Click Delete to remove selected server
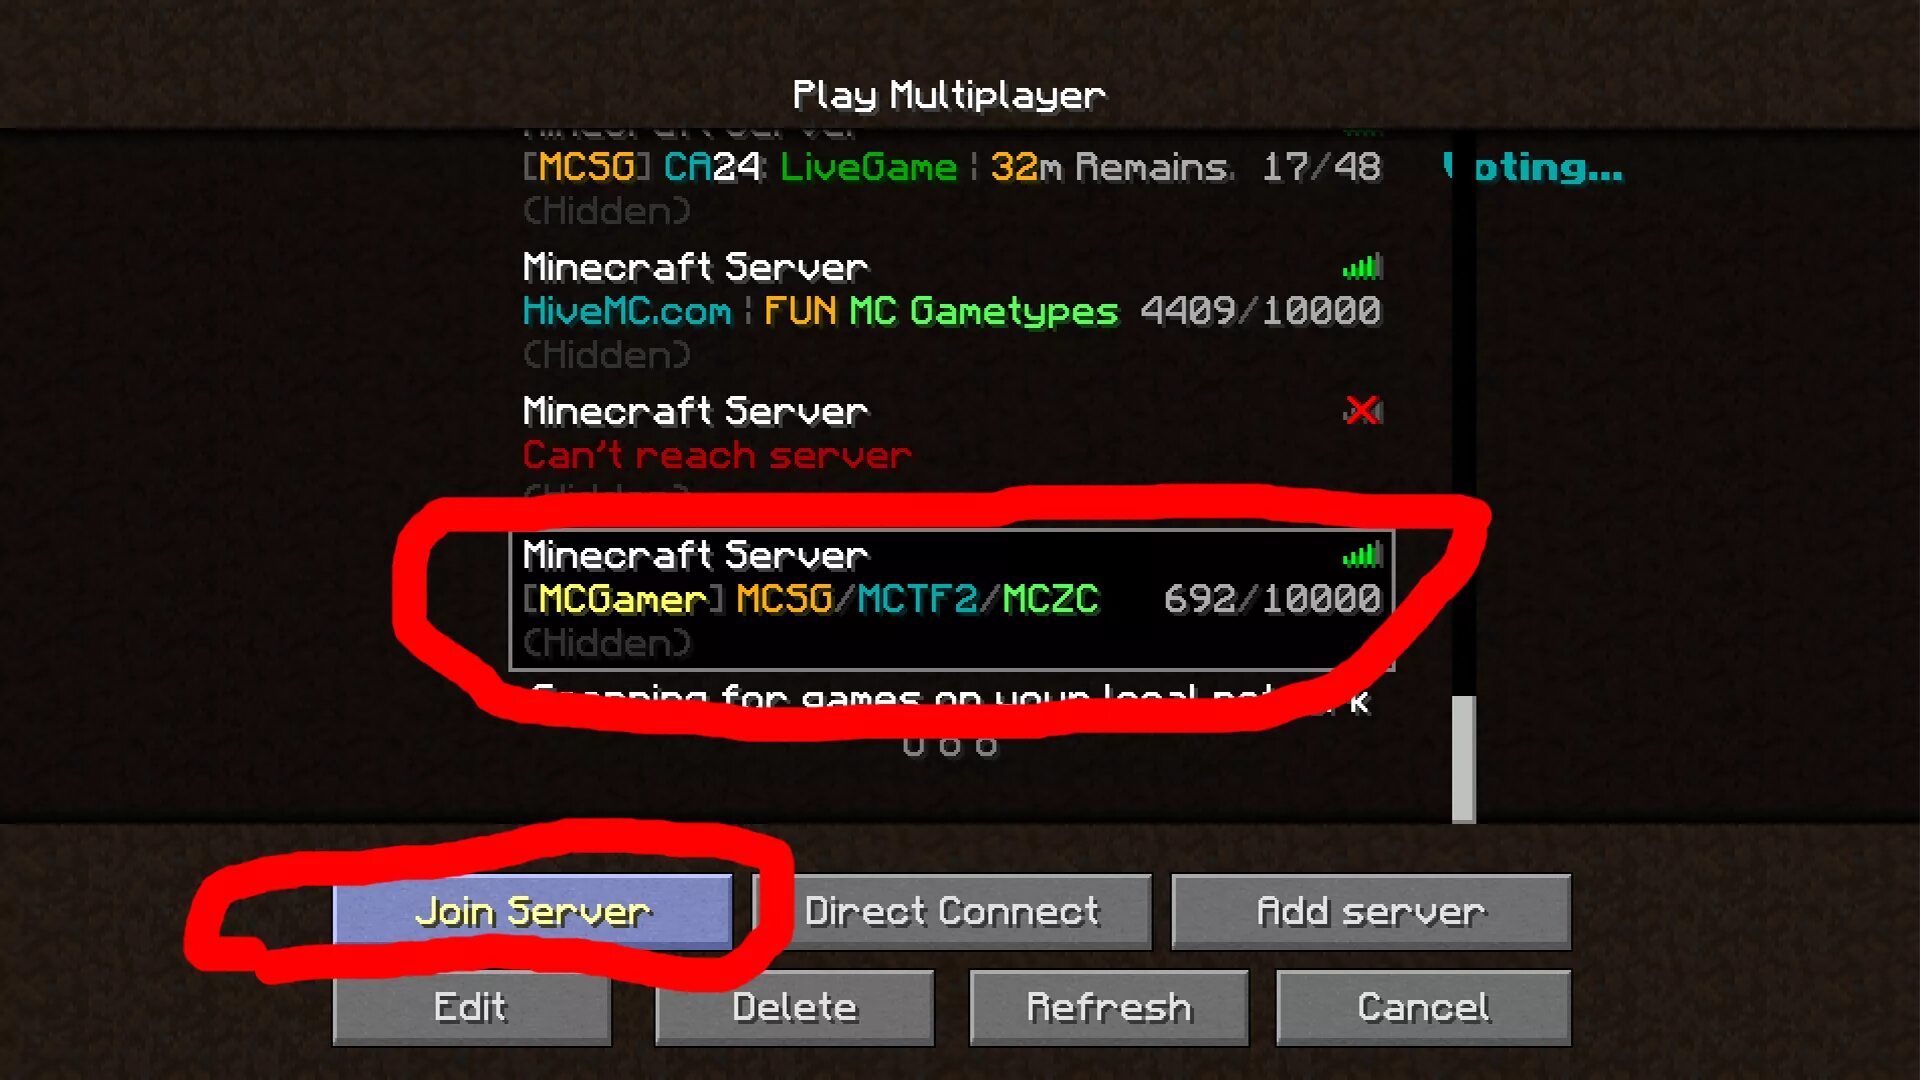The width and height of the screenshot is (1920, 1080). point(791,1007)
